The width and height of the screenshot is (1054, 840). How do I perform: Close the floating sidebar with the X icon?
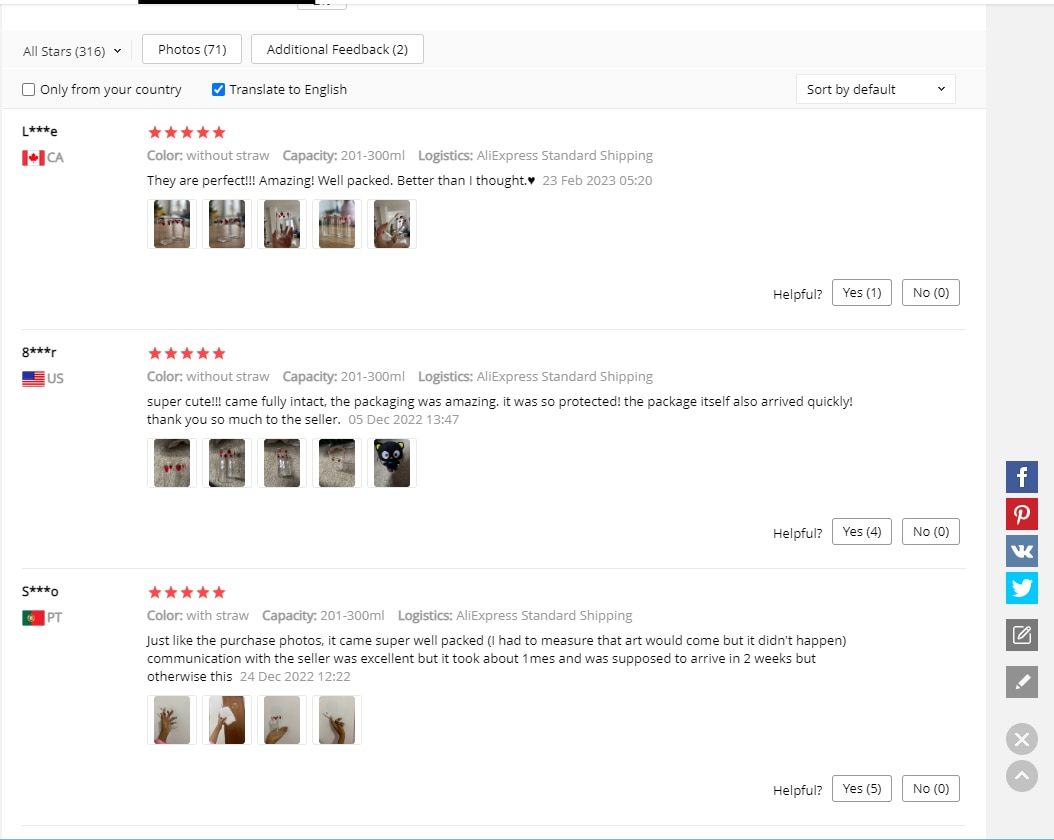[1022, 740]
